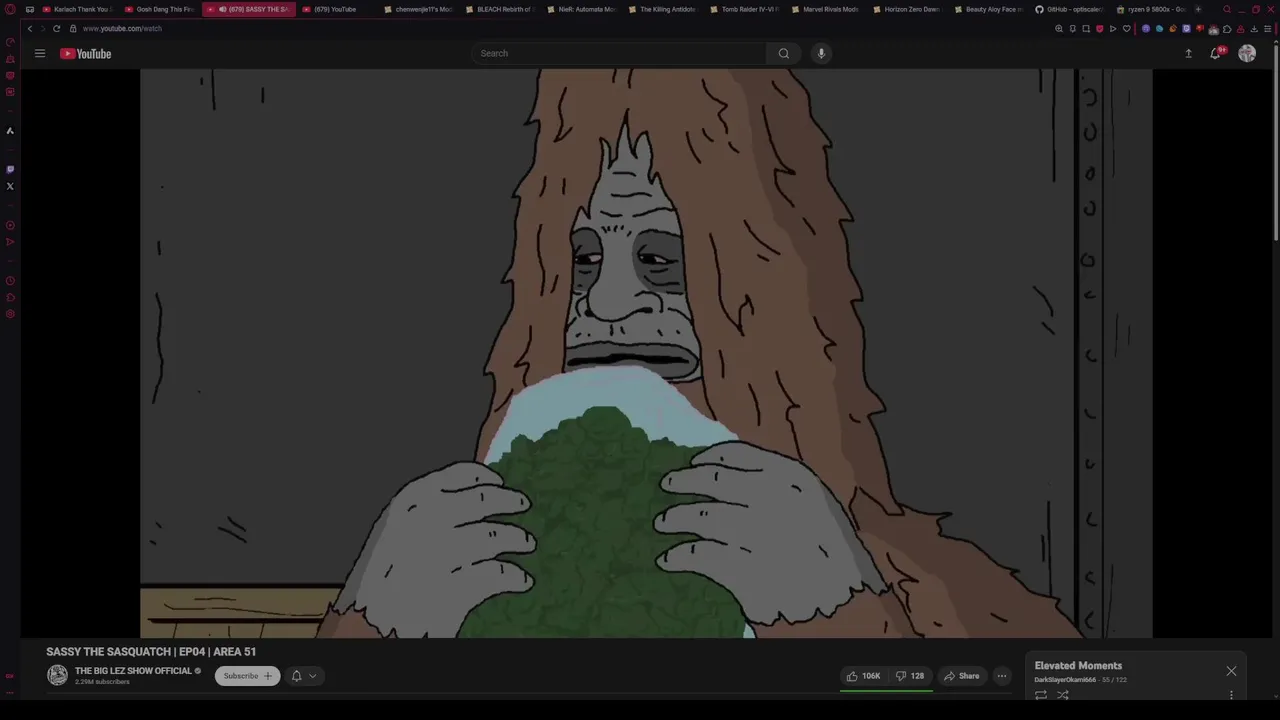Switch to the ryzen 9 5800x tab

click(x=1152, y=9)
